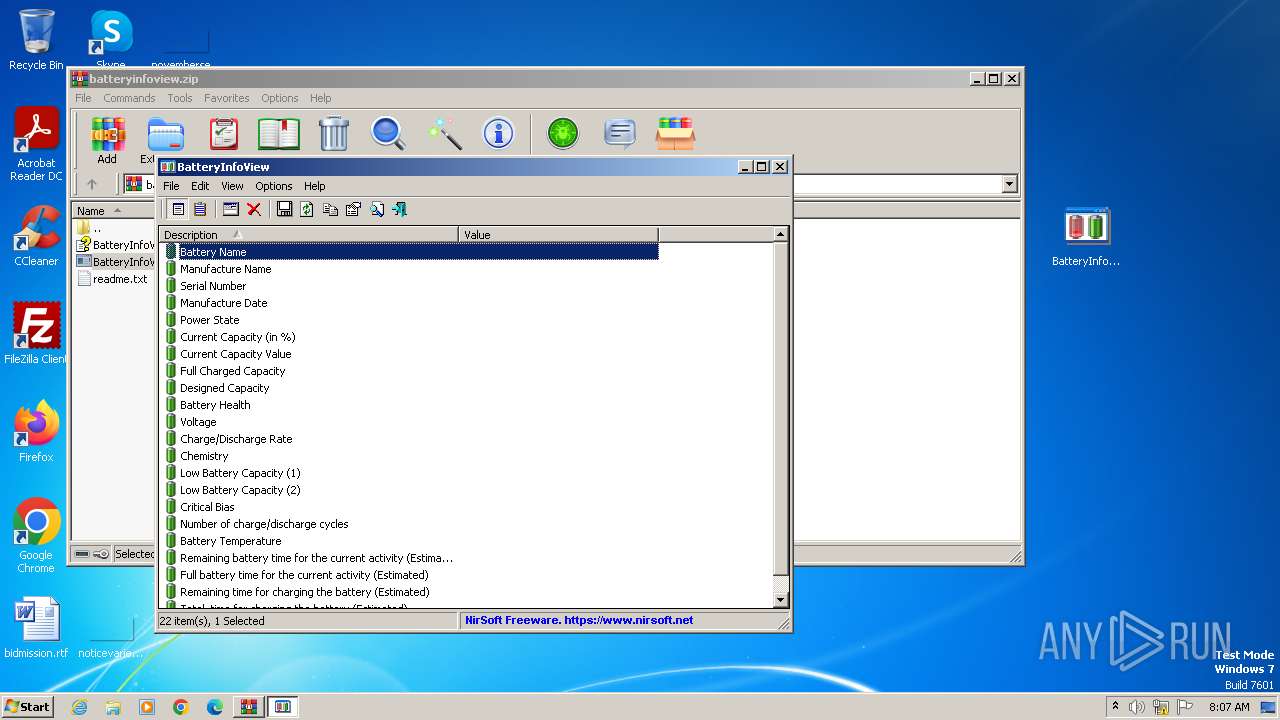Select Acrobat Reader DC desktop icon

(36, 145)
